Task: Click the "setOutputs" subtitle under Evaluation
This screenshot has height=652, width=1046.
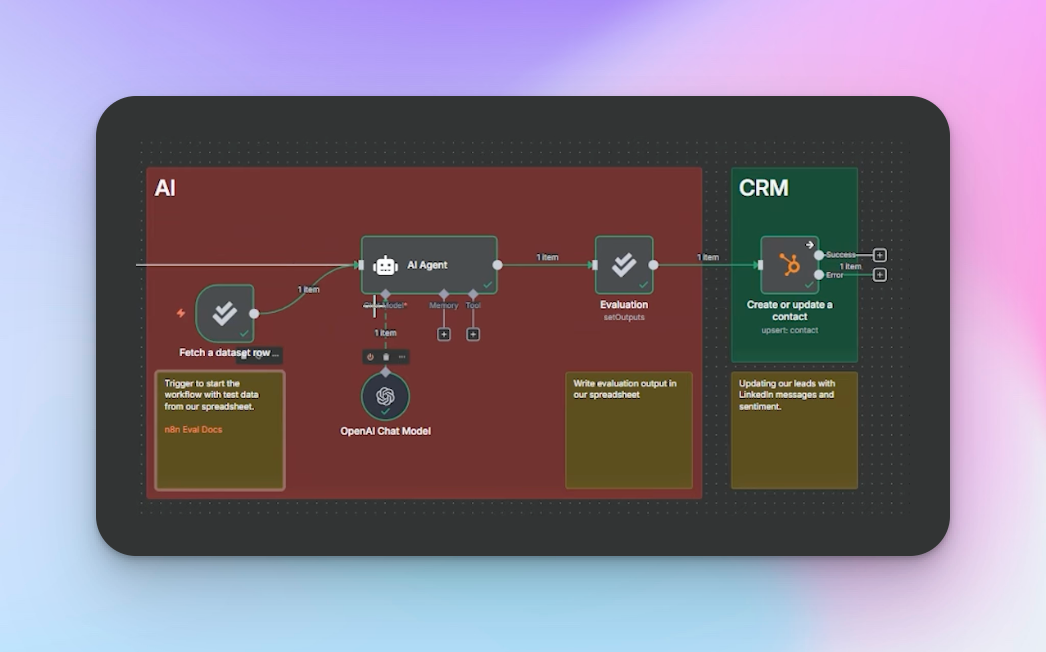Action: [x=624, y=317]
